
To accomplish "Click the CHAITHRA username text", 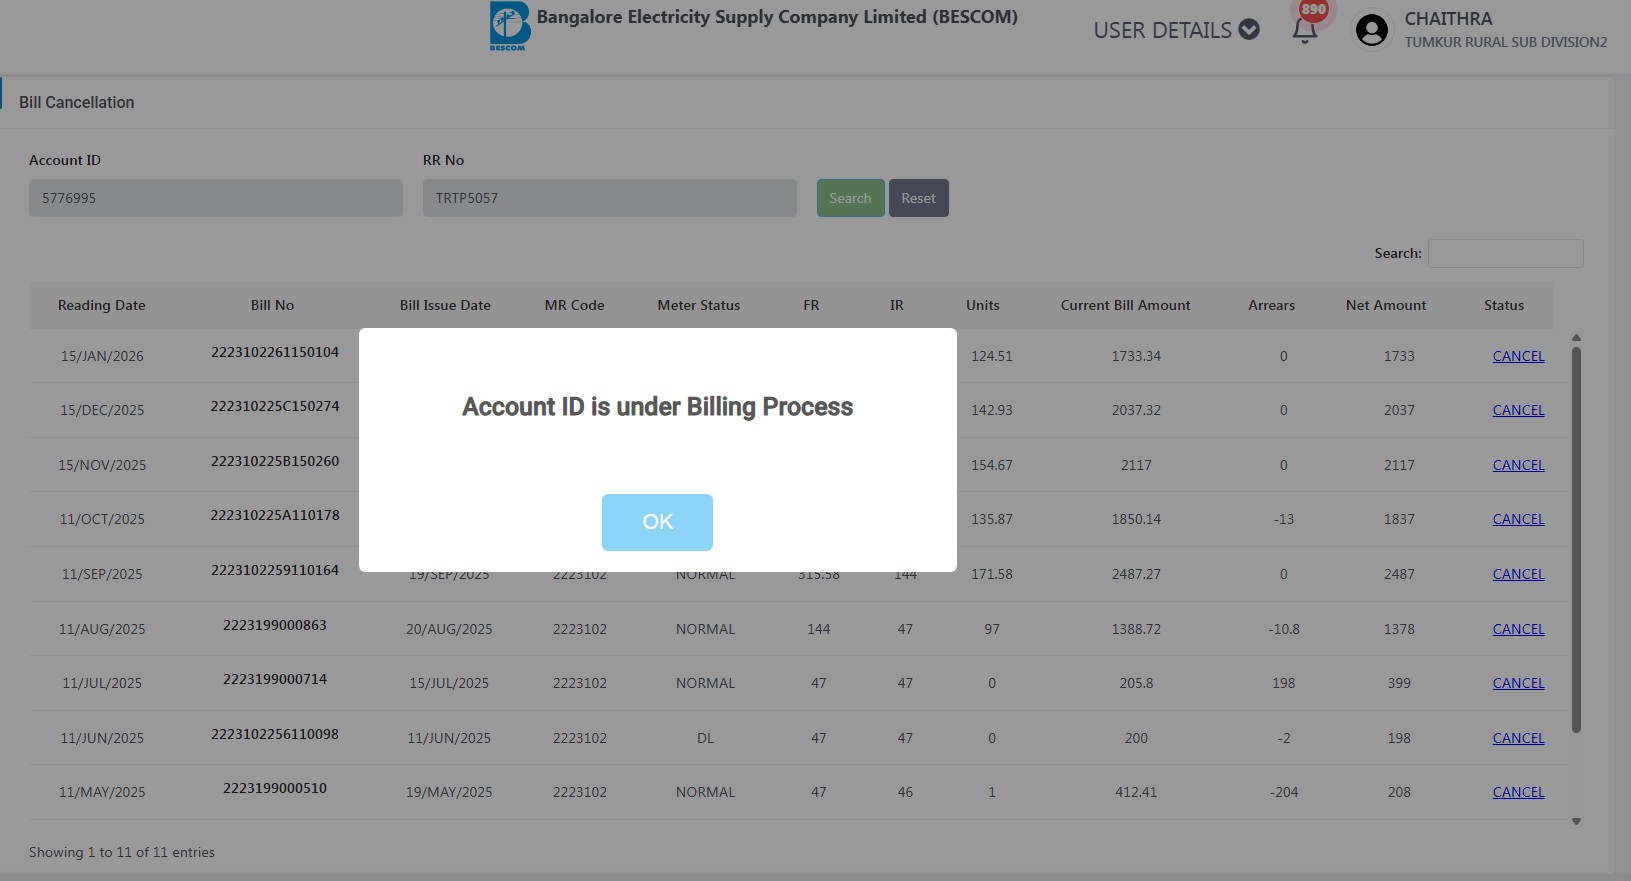I will (x=1448, y=19).
